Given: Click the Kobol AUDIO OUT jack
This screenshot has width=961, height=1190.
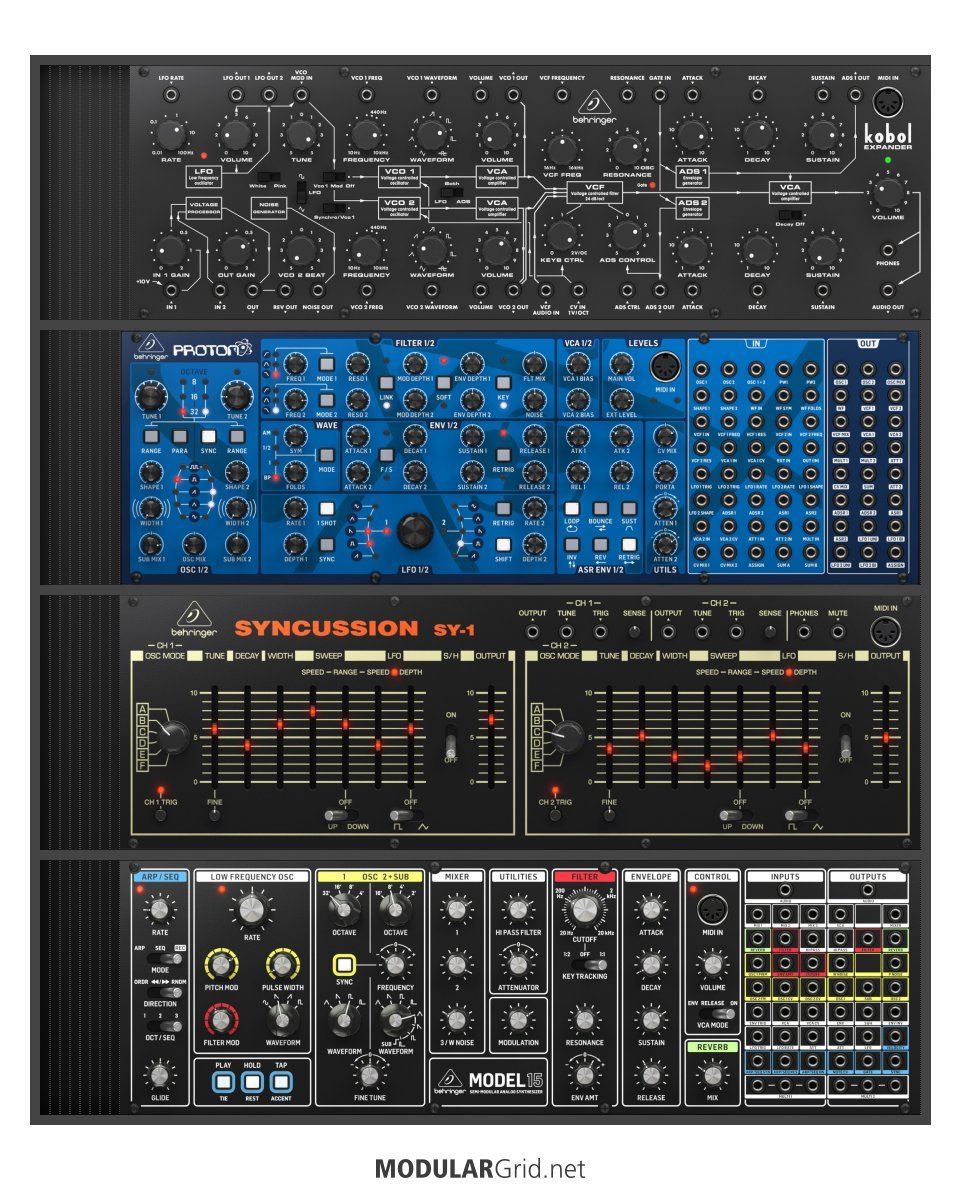Looking at the screenshot, I should tap(887, 291).
